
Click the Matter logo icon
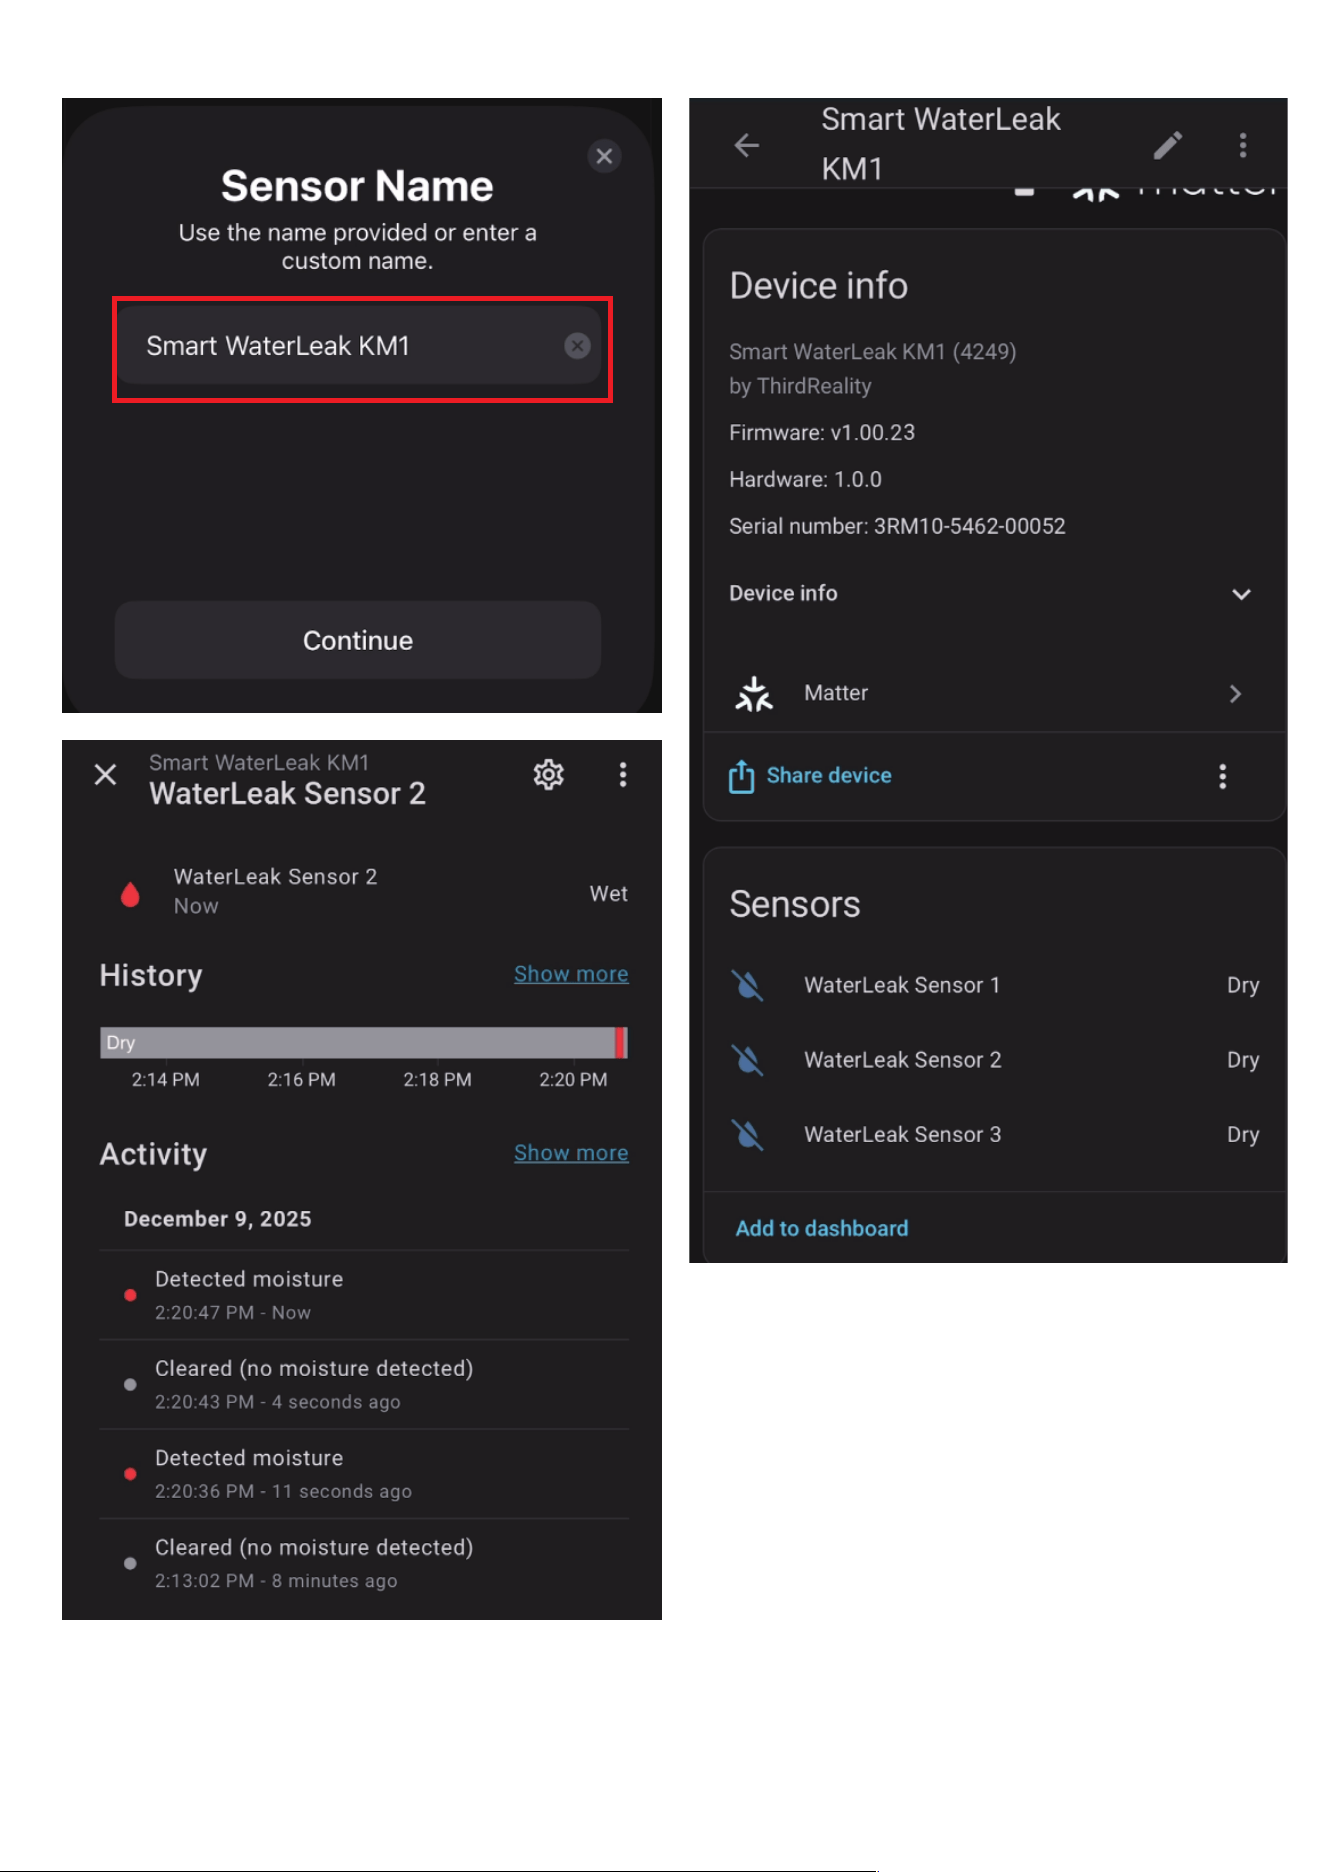point(754,693)
